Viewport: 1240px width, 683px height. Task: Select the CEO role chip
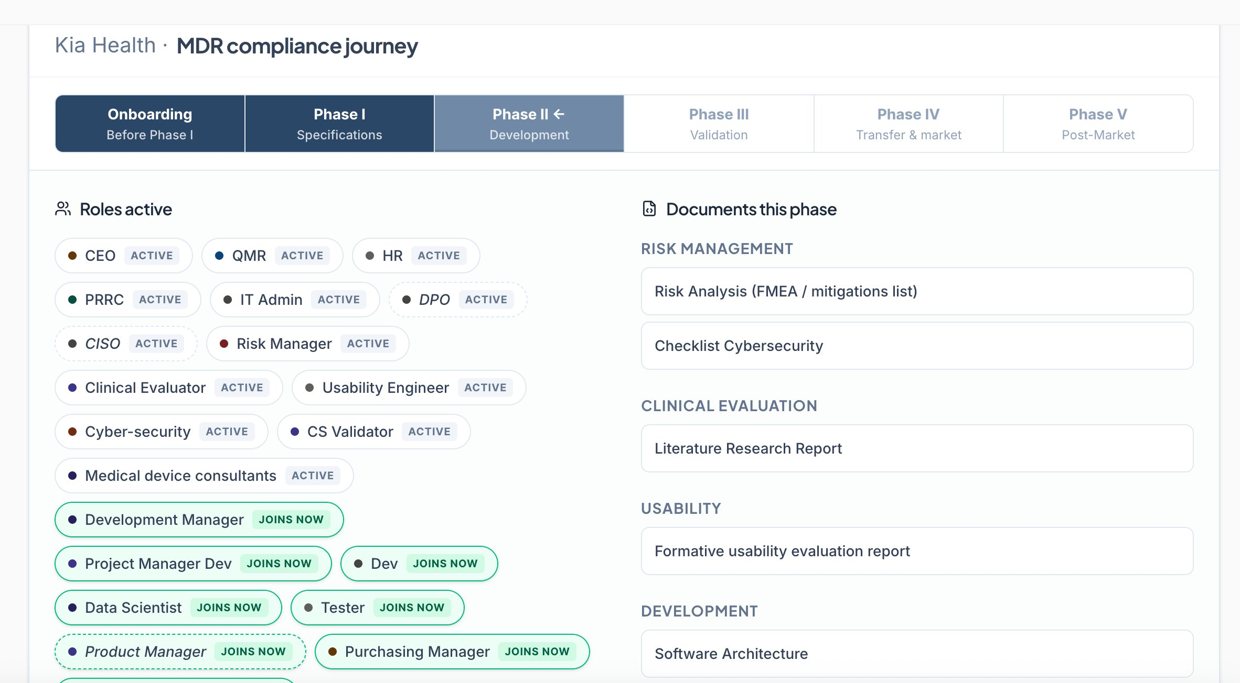(x=123, y=255)
